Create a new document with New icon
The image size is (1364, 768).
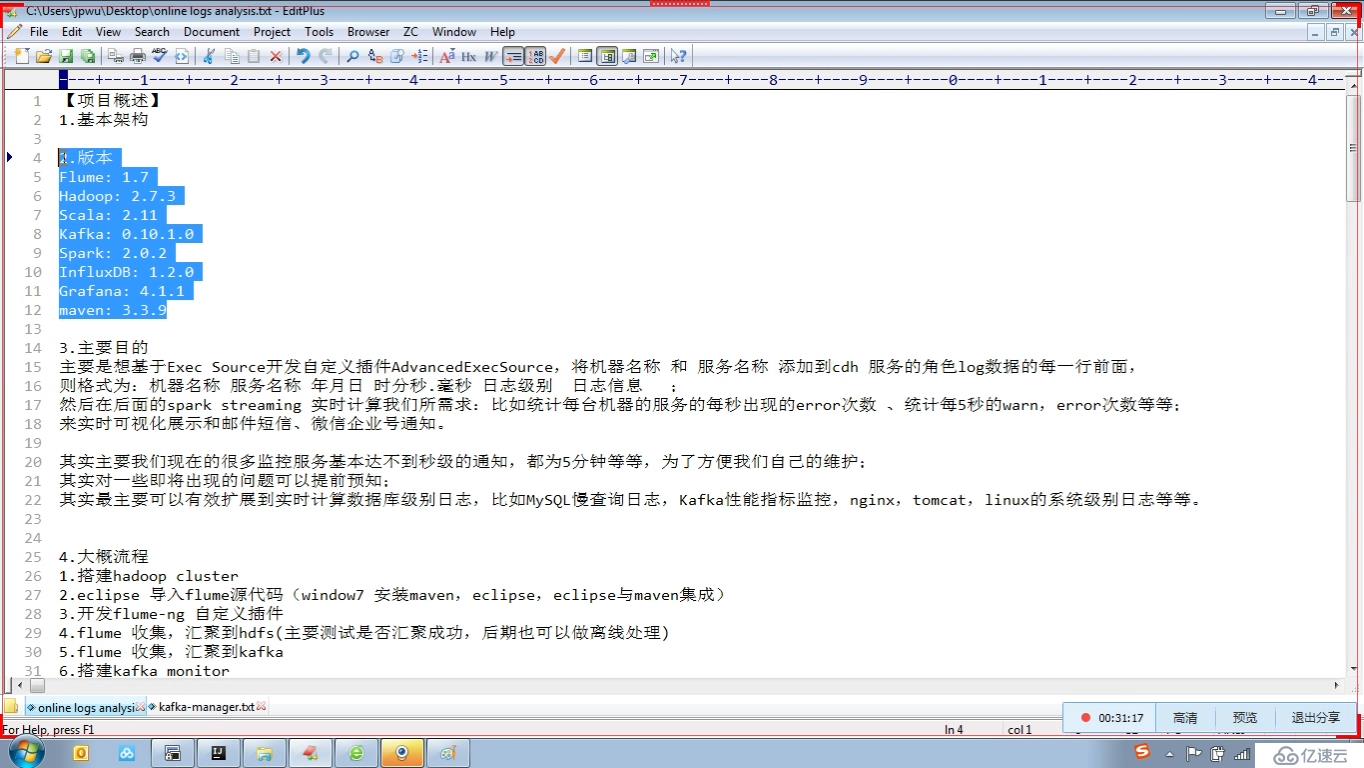click(21, 56)
